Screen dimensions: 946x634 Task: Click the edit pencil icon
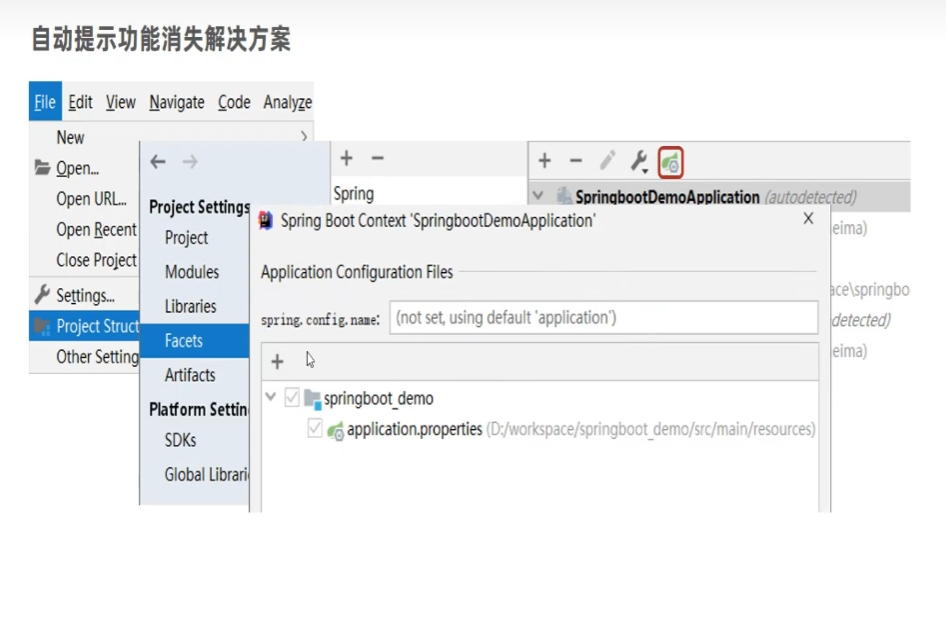coord(608,160)
